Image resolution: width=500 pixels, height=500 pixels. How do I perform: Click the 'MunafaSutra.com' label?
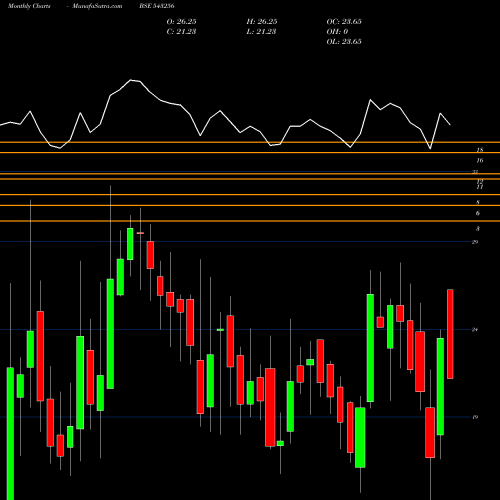[97, 6]
